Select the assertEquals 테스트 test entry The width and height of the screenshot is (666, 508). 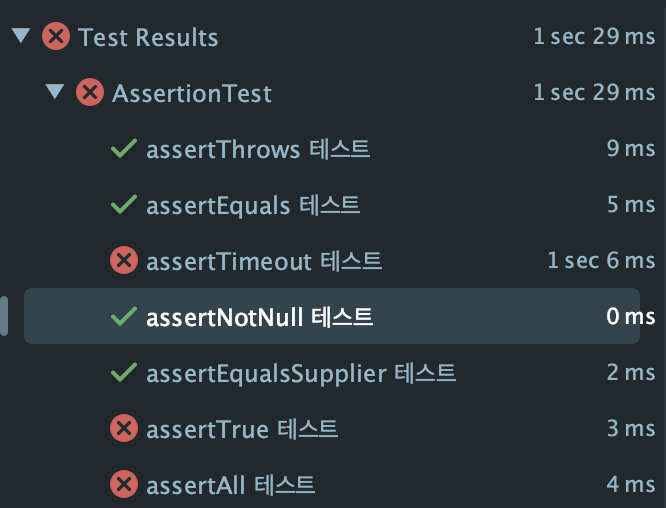tap(332, 204)
